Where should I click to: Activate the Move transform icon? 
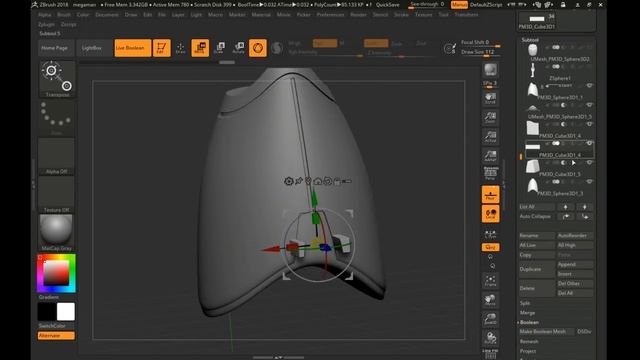coord(200,48)
